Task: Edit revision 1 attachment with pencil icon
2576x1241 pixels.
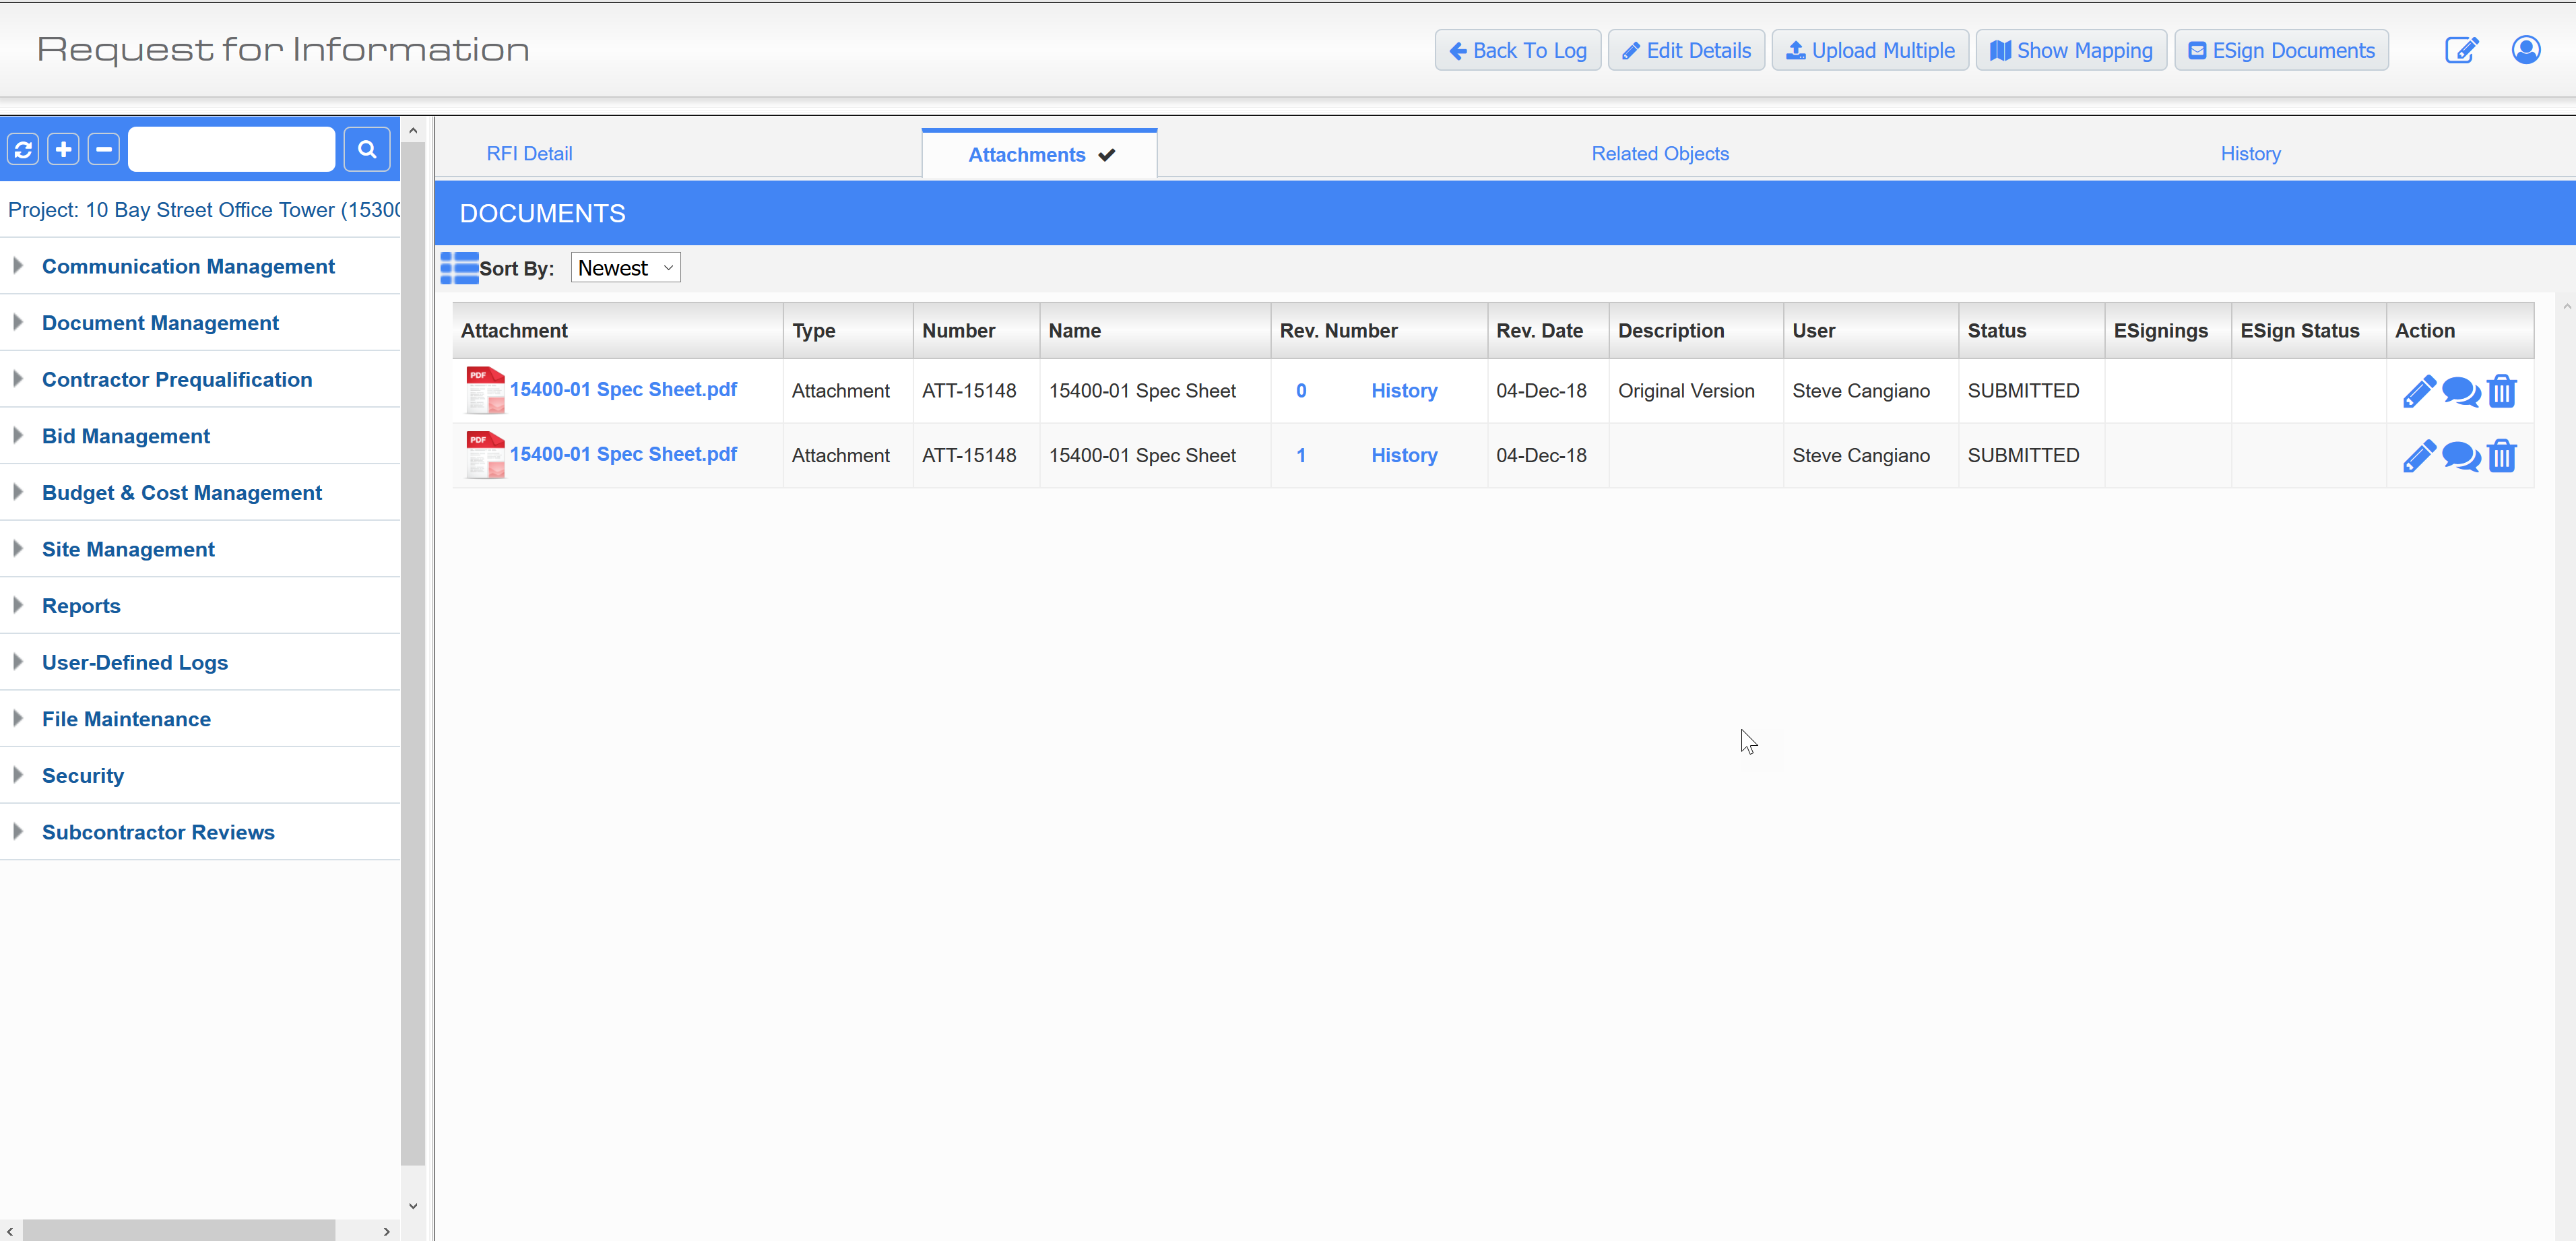Action: click(2419, 456)
